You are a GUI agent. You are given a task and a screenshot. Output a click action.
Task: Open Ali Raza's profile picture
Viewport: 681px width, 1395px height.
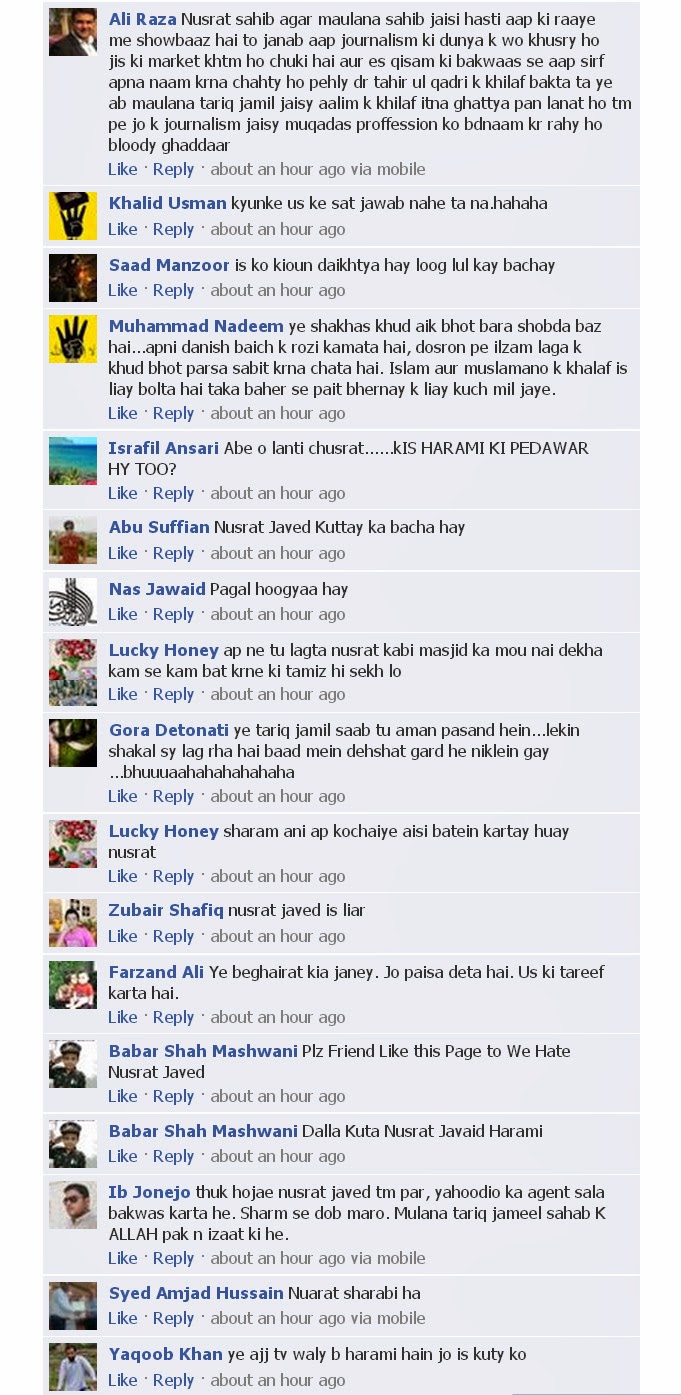[x=73, y=32]
